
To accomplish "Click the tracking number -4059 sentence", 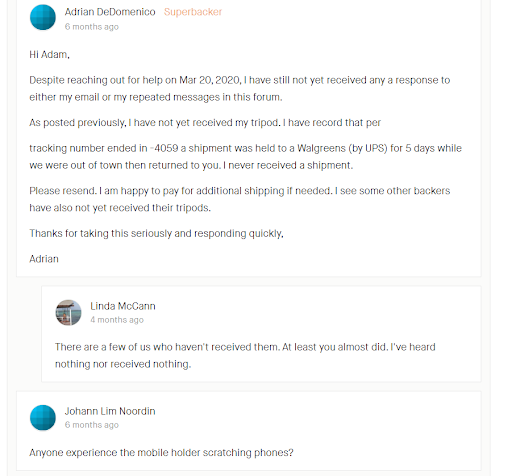I will tap(245, 157).
